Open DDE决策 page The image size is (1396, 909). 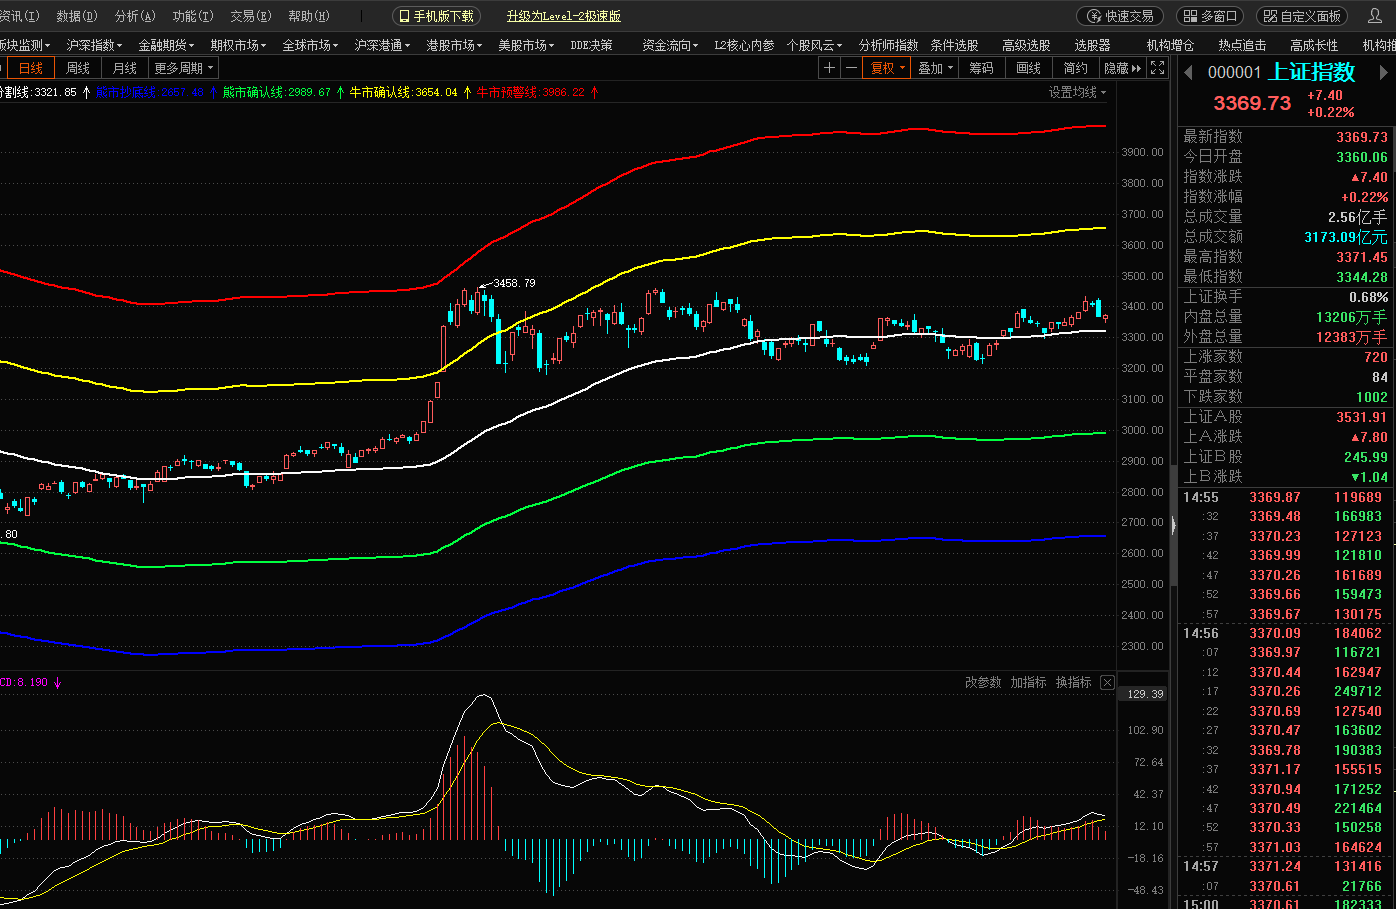(x=592, y=45)
